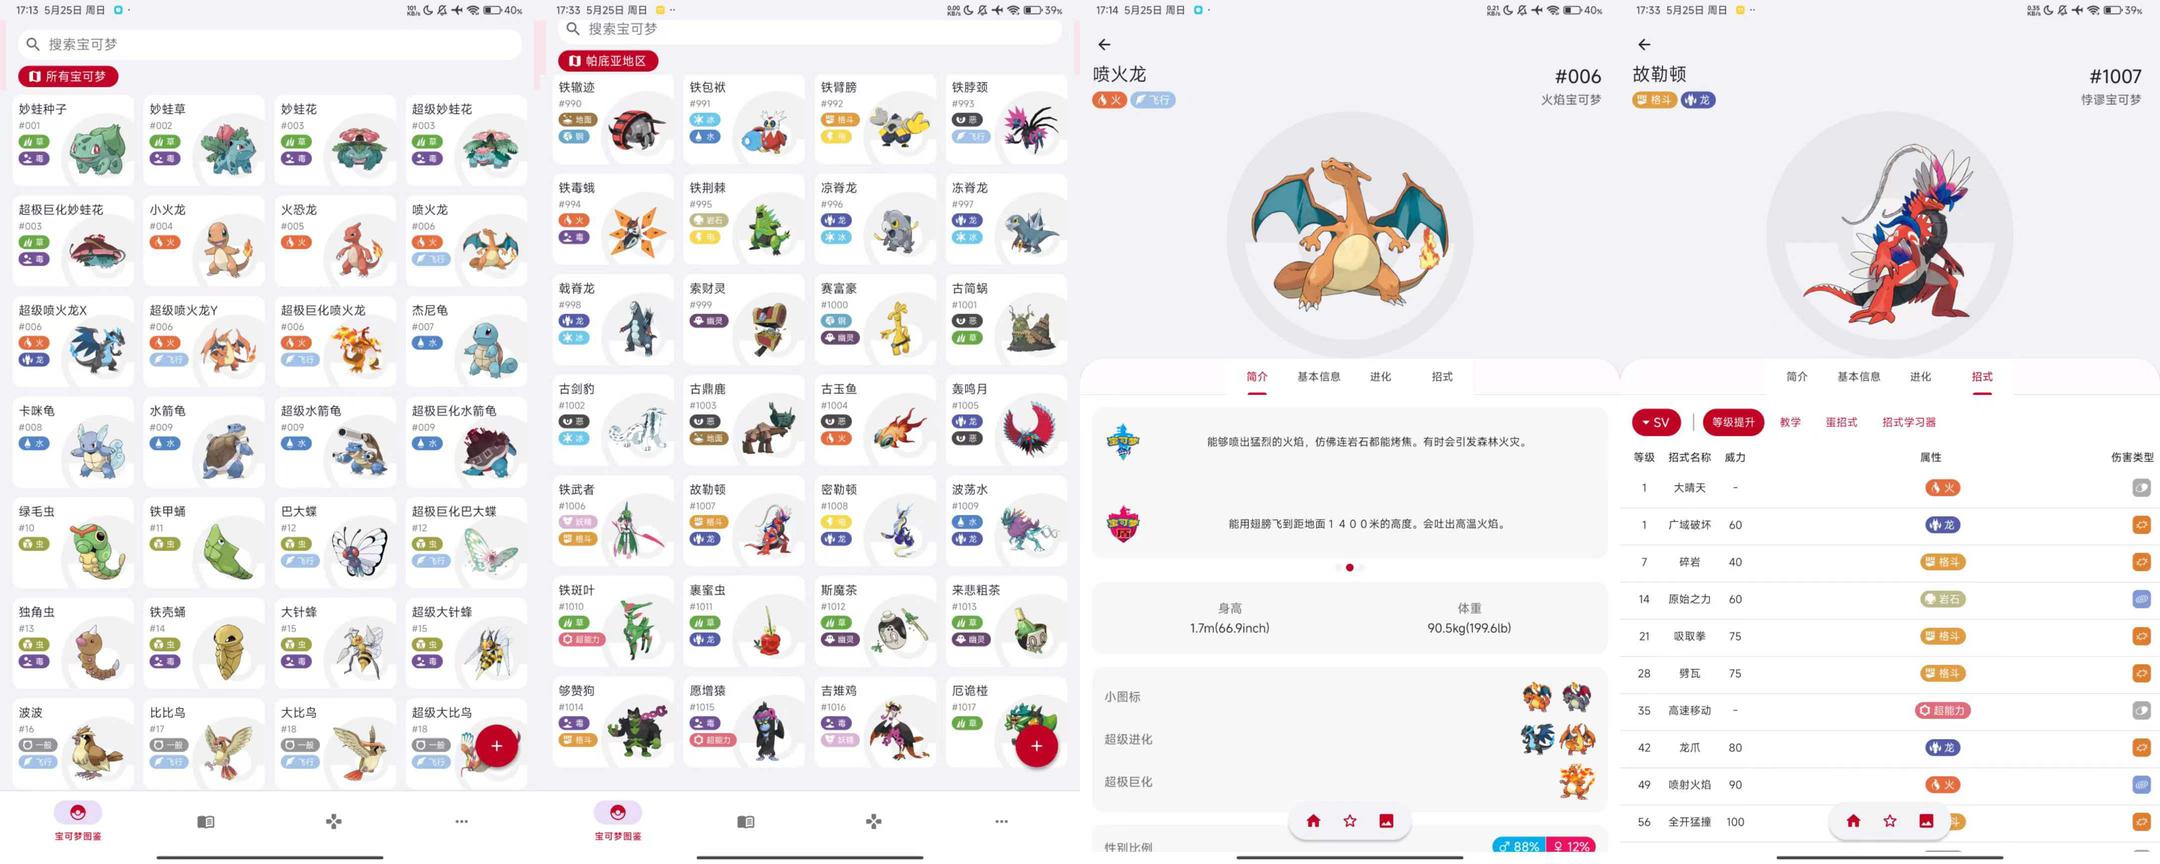Tap the 火 type badge under the 喷火龙 title

[1109, 100]
